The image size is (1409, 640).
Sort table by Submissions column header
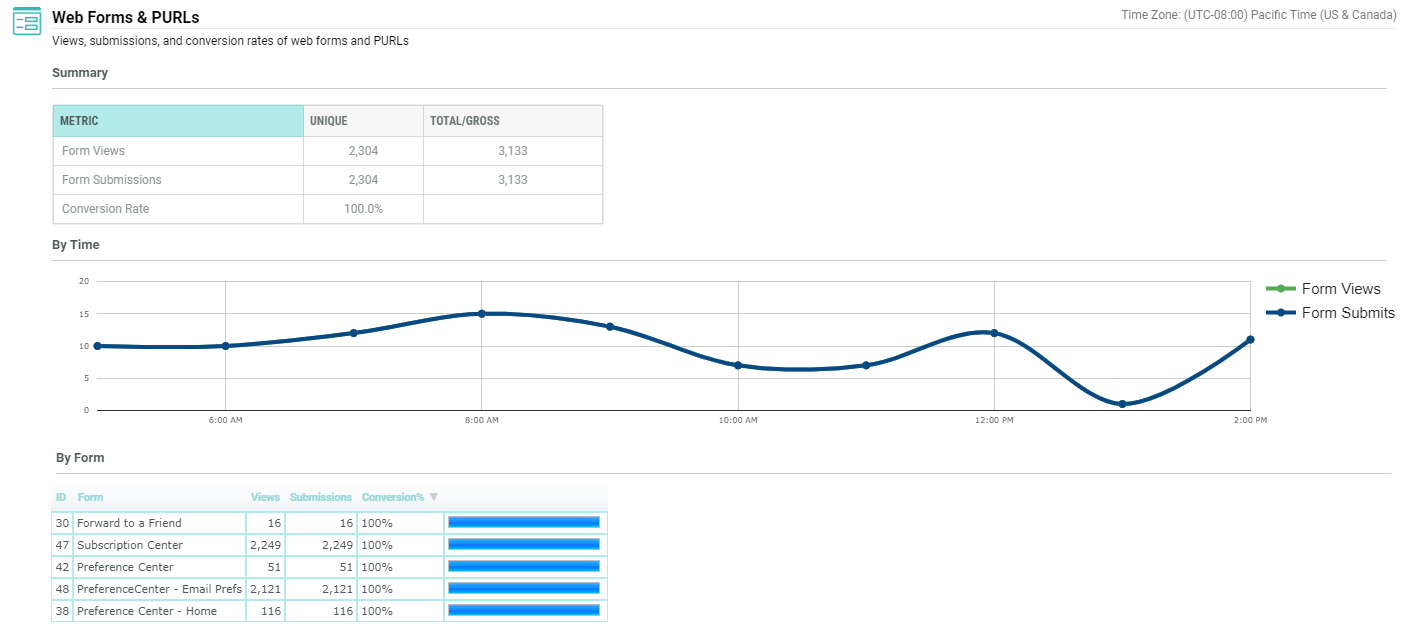point(320,497)
